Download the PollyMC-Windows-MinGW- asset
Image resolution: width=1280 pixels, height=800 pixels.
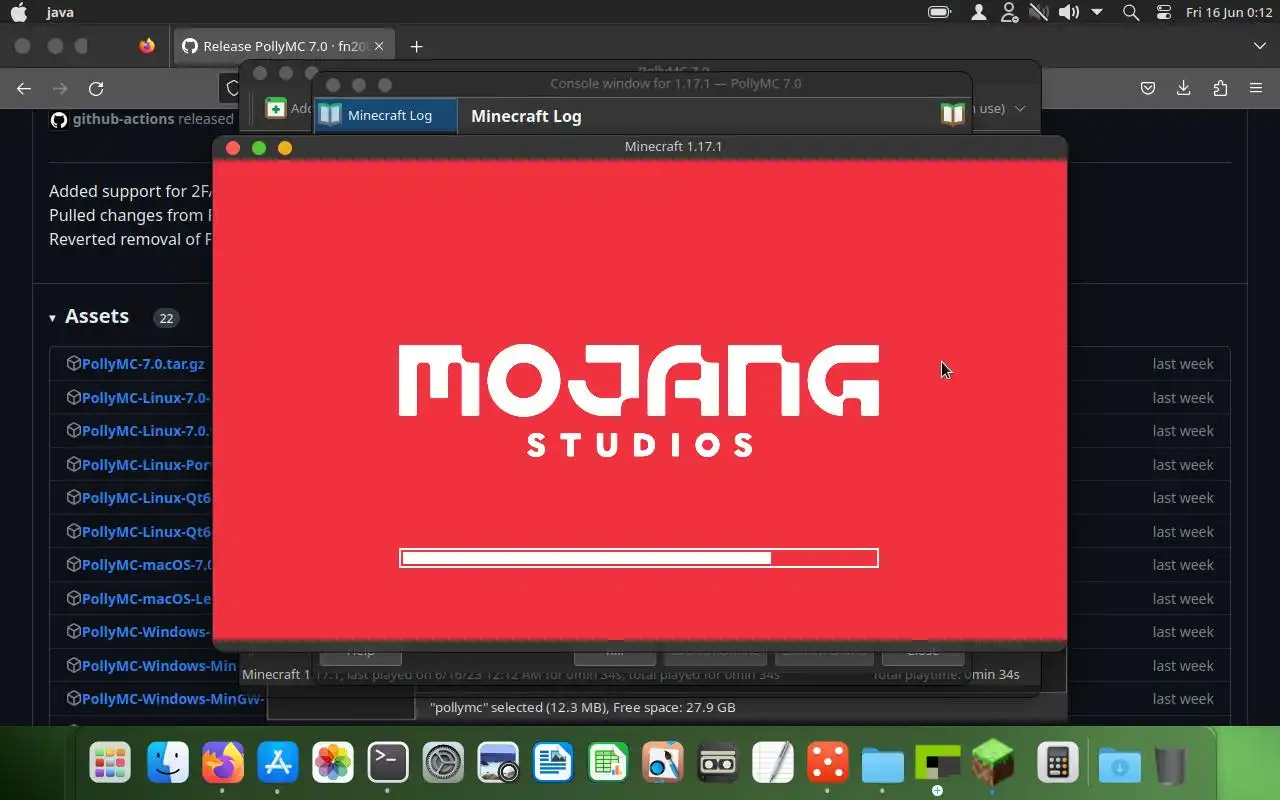[174, 699]
